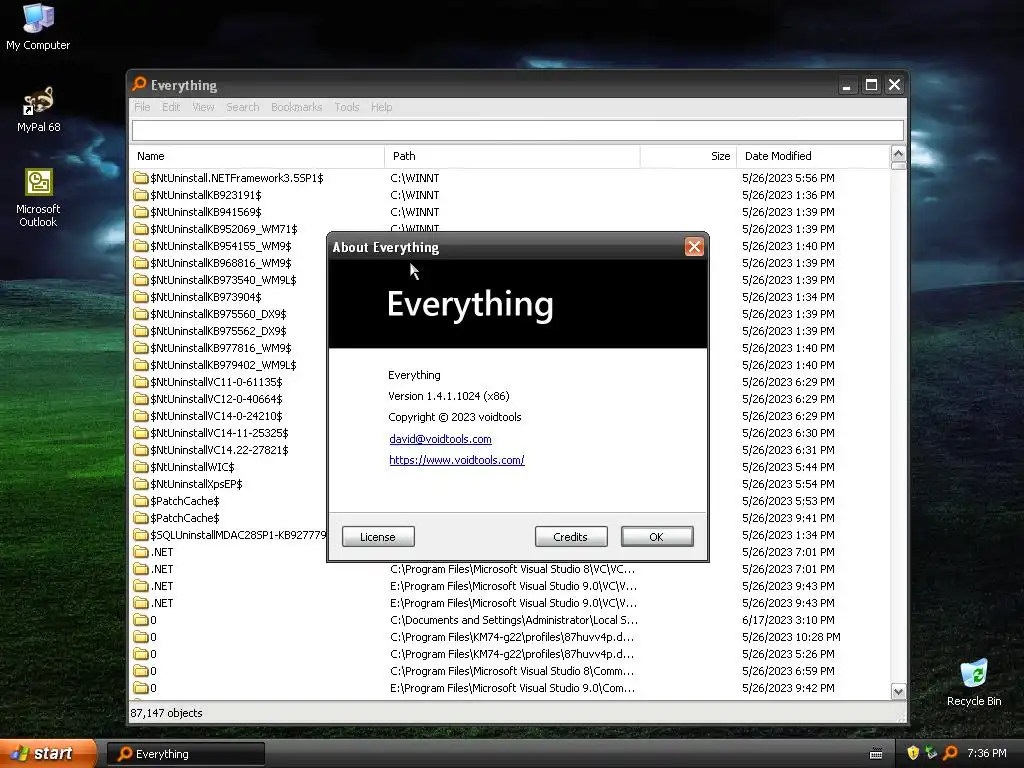Select folder icon for $SQLUninstallMDAC28SP1
This screenshot has height=768, width=1024.
140,535
